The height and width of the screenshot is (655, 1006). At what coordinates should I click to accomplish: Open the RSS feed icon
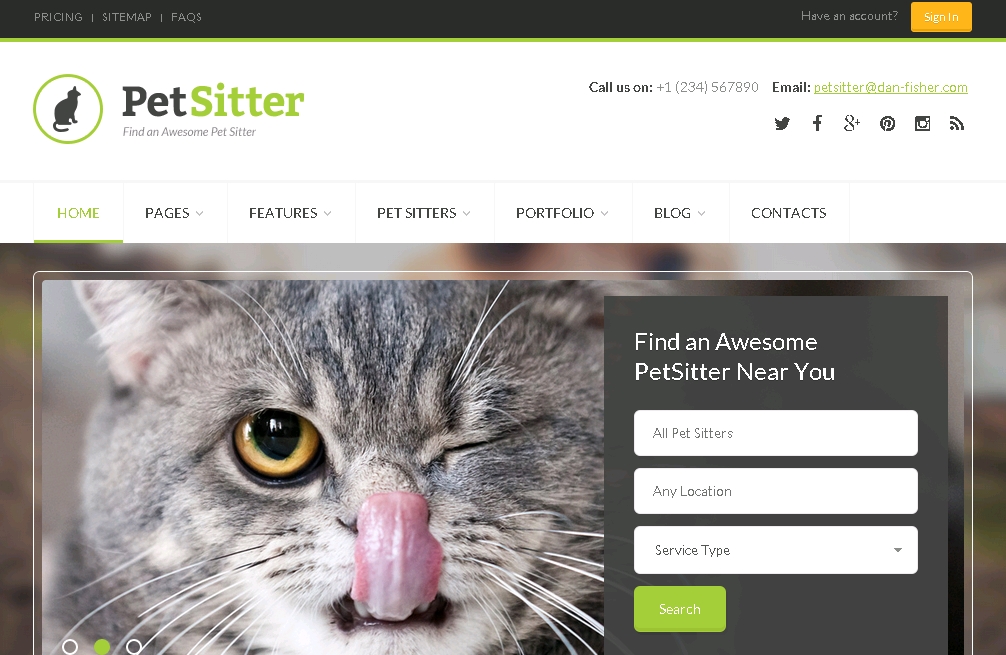[957, 123]
